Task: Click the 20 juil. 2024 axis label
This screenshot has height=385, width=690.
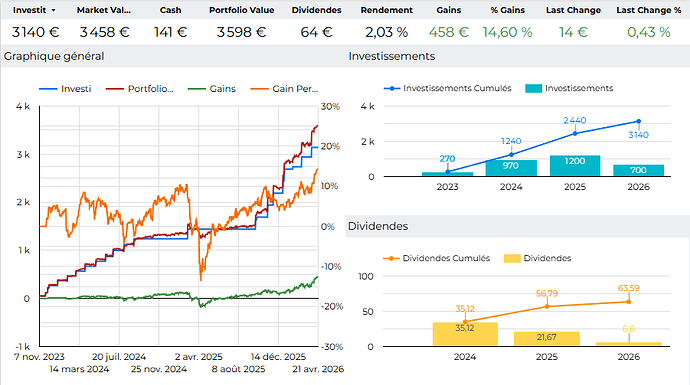Action: pyautogui.click(x=119, y=357)
